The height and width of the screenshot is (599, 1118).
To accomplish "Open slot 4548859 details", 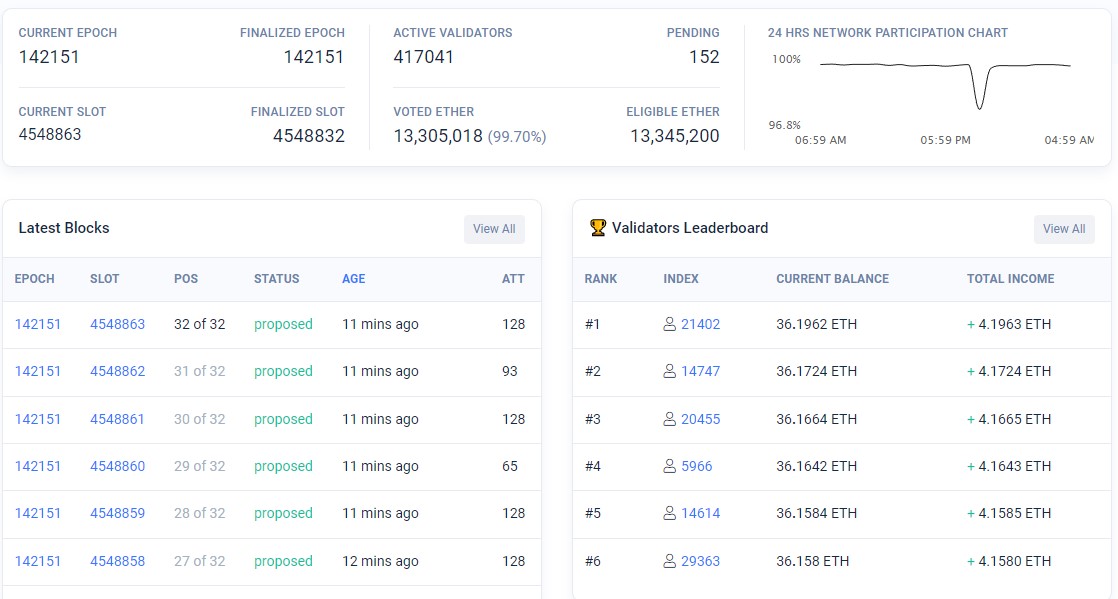I will pyautogui.click(x=118, y=514).
